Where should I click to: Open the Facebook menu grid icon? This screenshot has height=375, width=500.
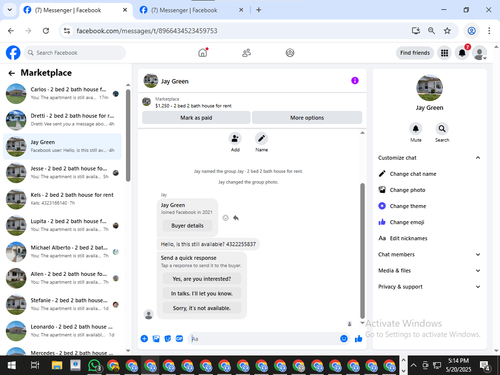[444, 53]
